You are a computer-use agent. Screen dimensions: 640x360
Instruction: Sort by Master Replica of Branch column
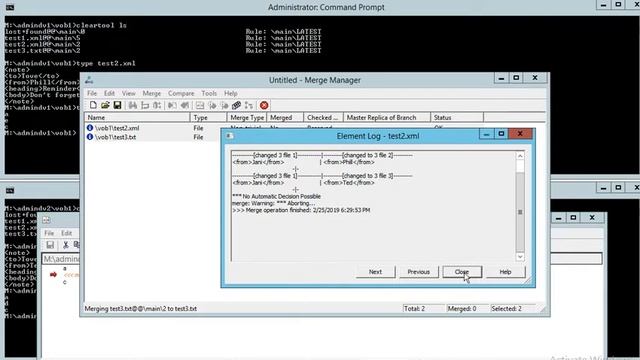click(387, 118)
